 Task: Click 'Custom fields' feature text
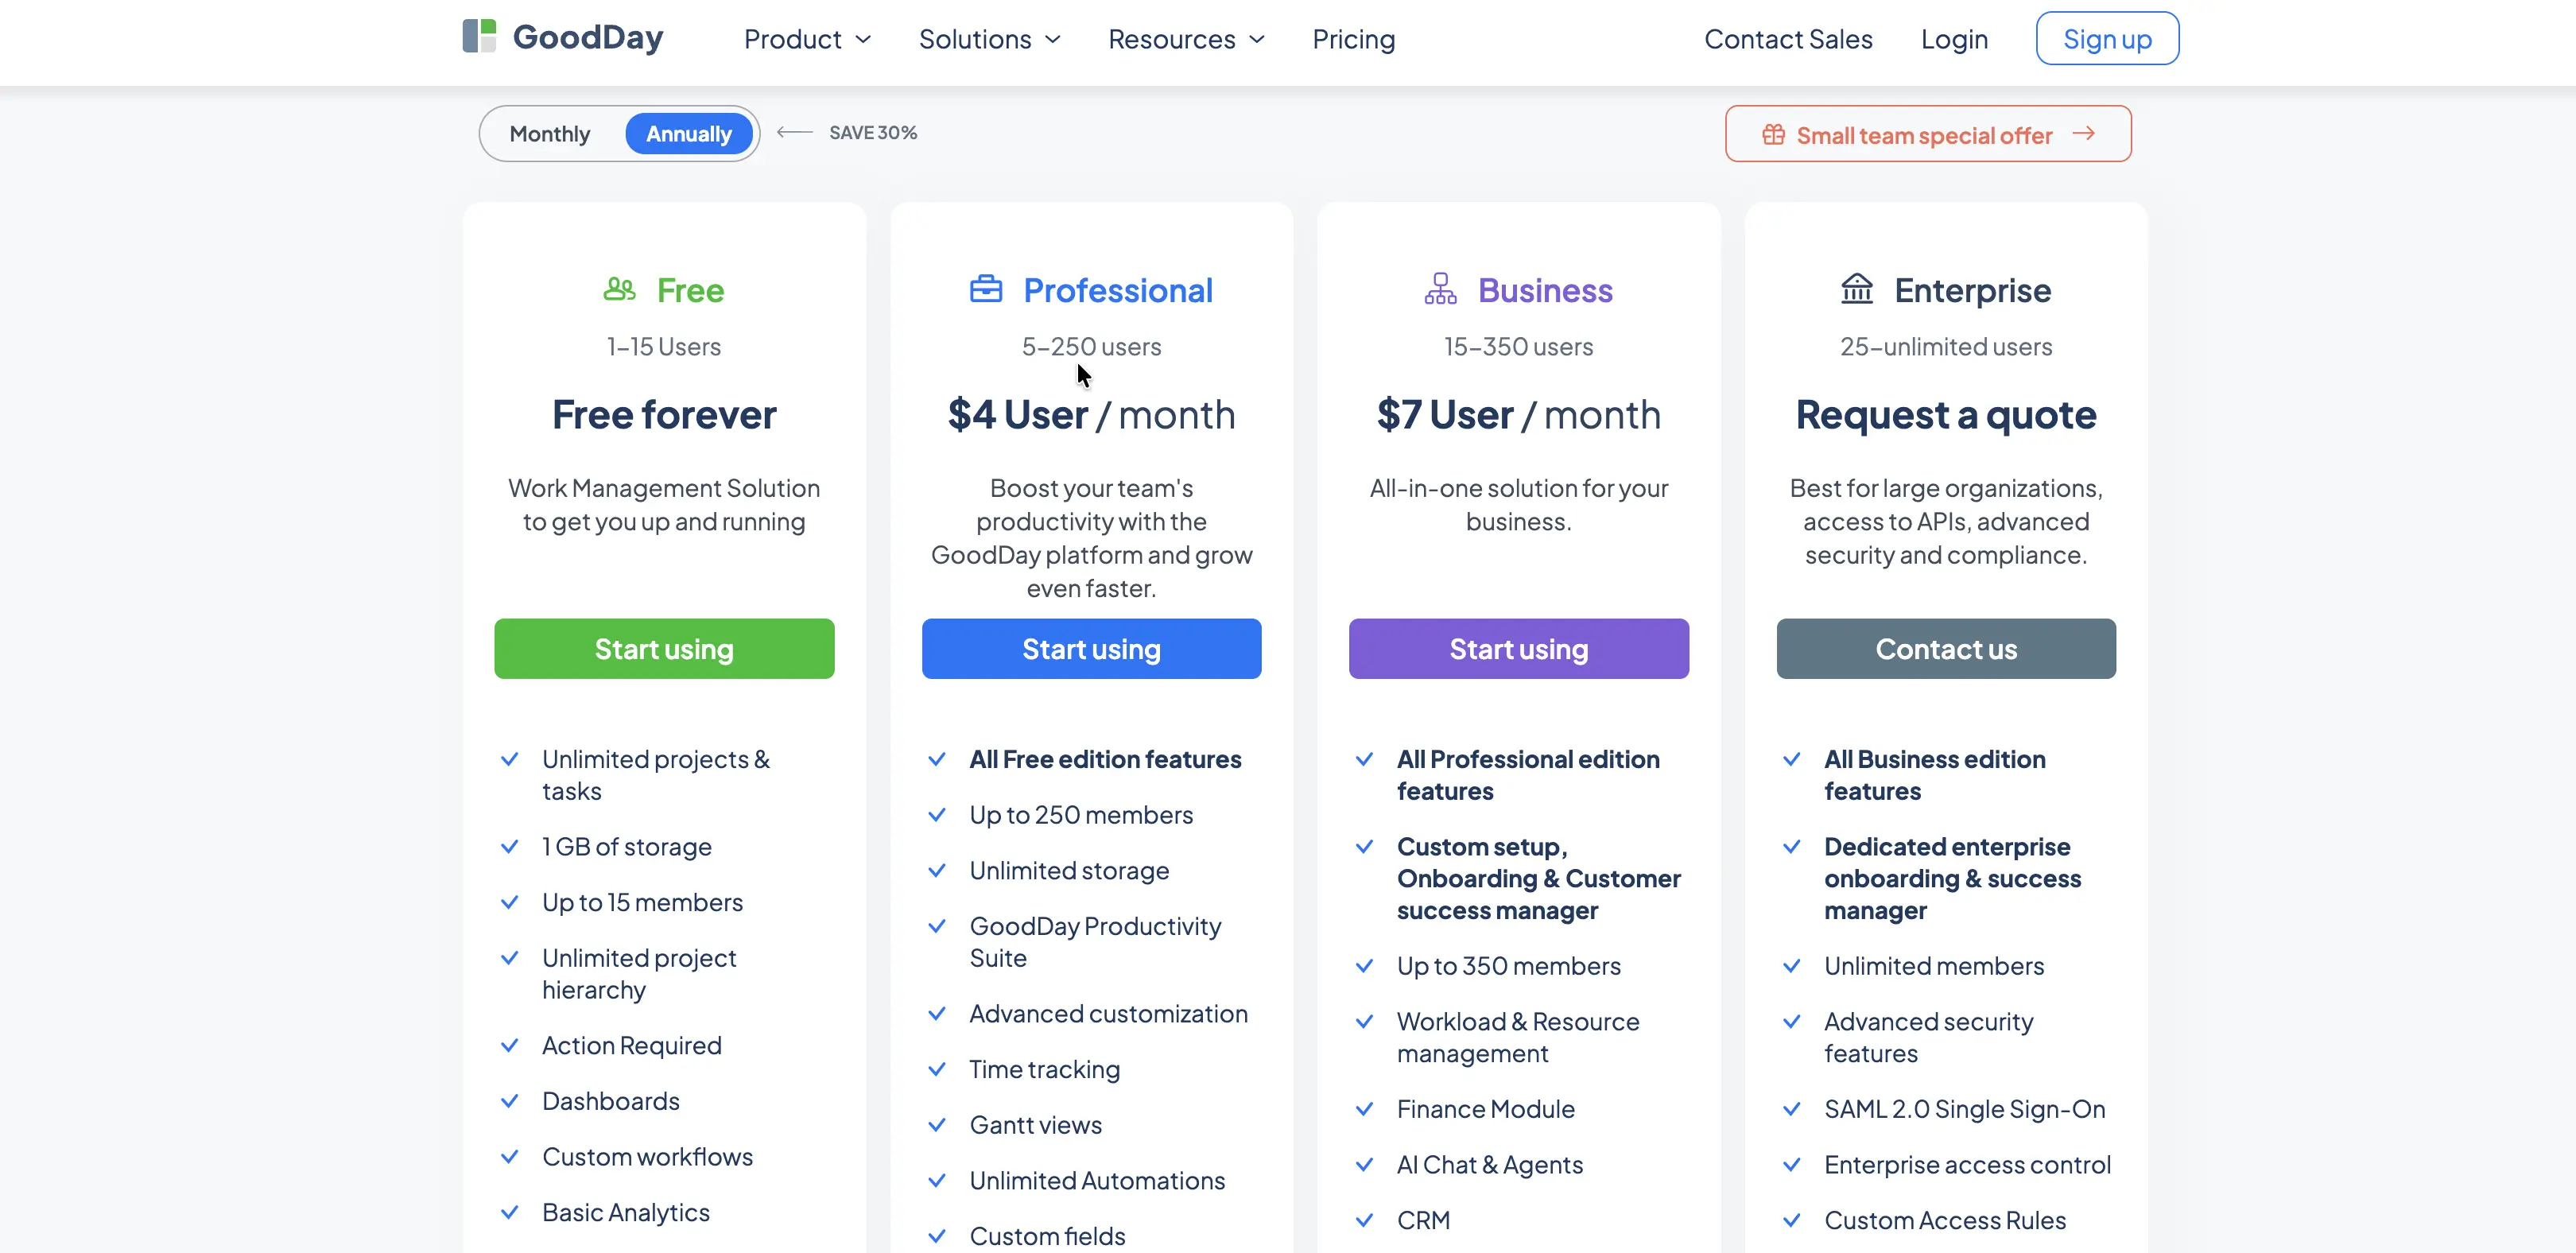[x=1047, y=1236]
